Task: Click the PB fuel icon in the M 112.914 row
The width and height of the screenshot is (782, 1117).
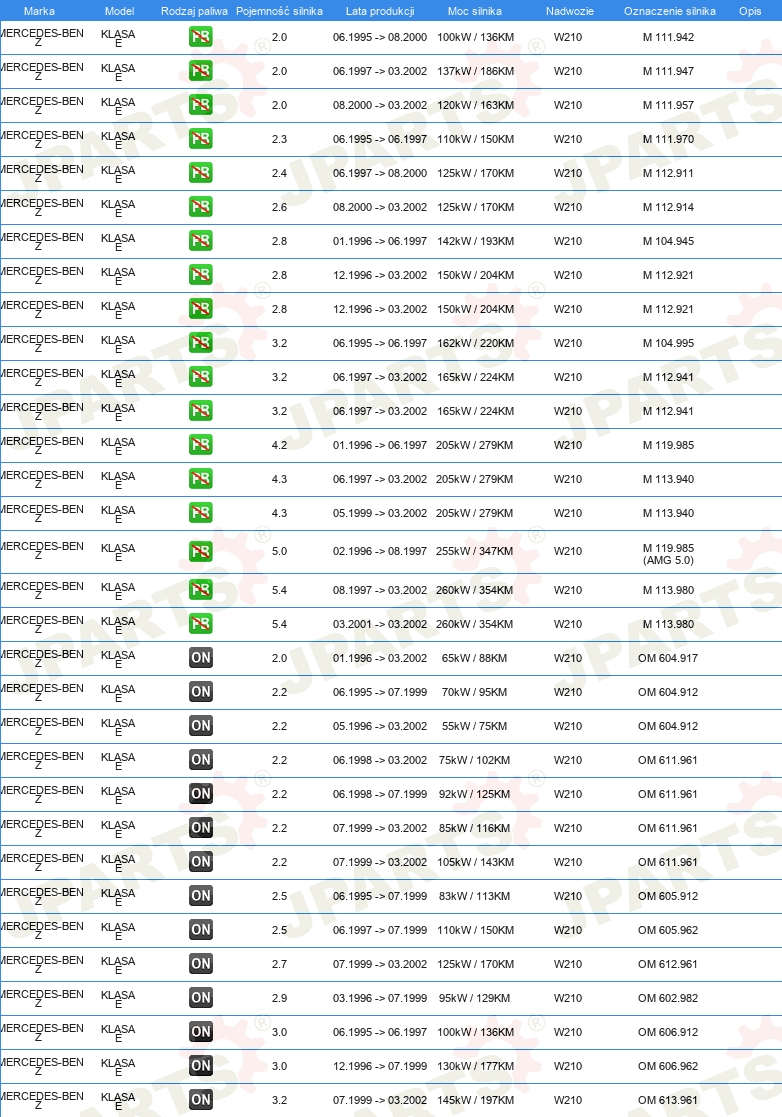Action: (x=201, y=207)
